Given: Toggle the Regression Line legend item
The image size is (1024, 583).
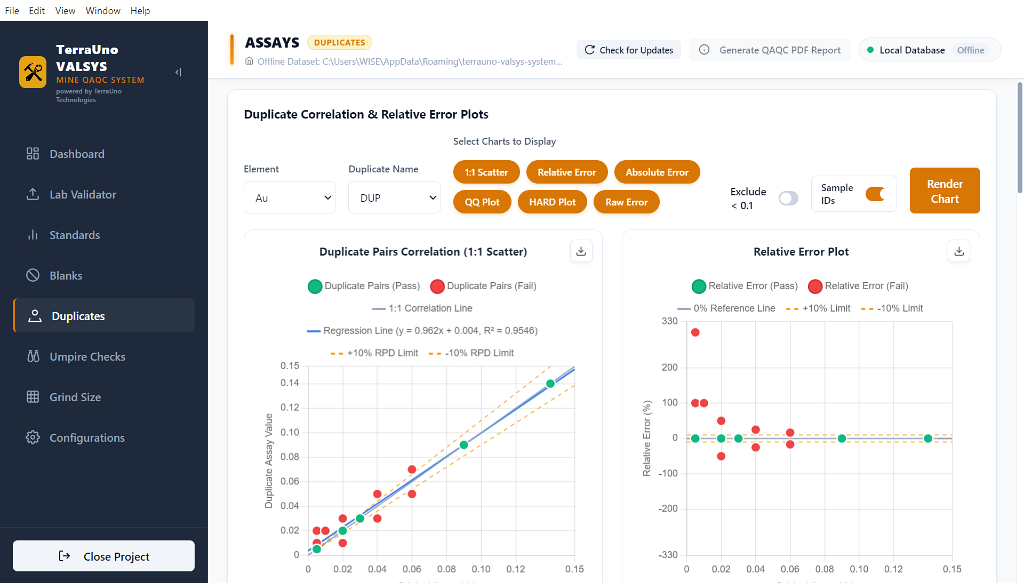Looking at the screenshot, I should pos(423,330).
